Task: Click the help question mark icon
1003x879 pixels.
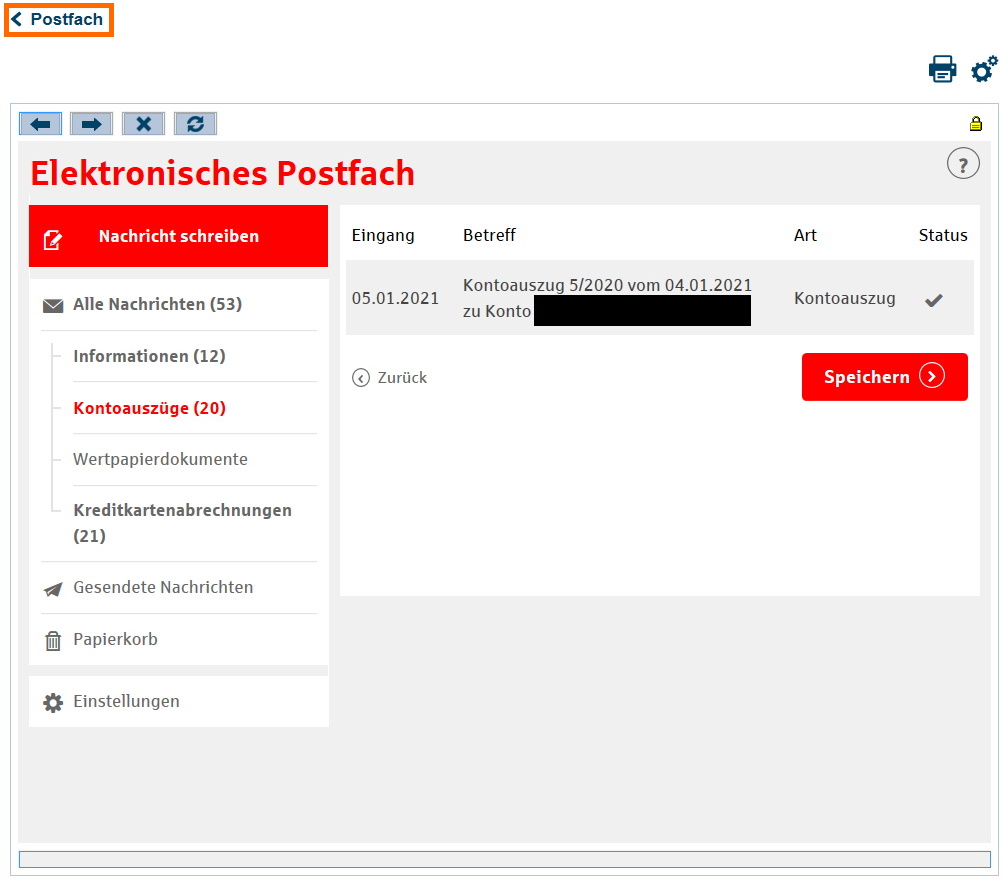Action: [962, 165]
